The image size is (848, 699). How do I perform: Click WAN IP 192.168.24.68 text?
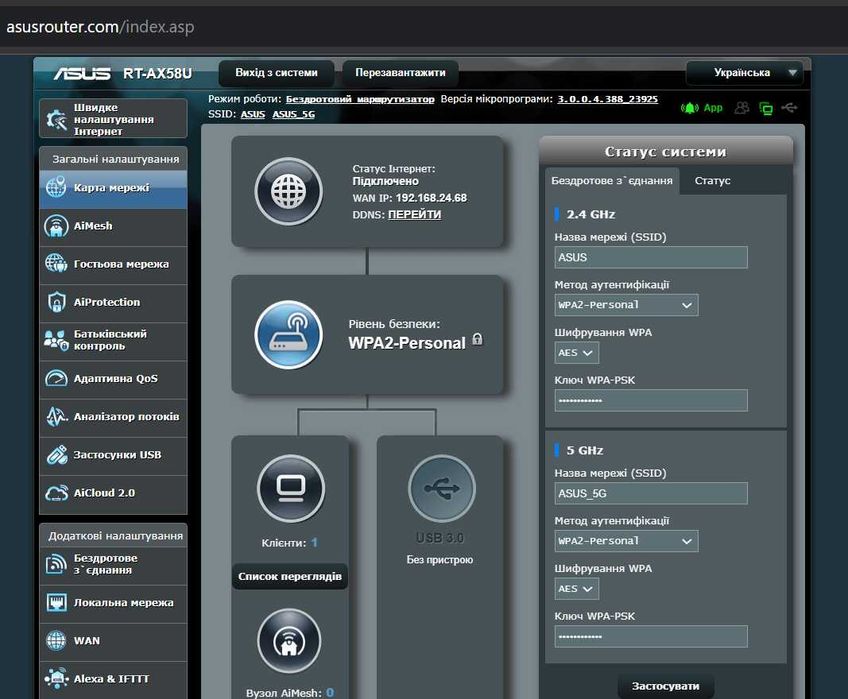(x=410, y=198)
